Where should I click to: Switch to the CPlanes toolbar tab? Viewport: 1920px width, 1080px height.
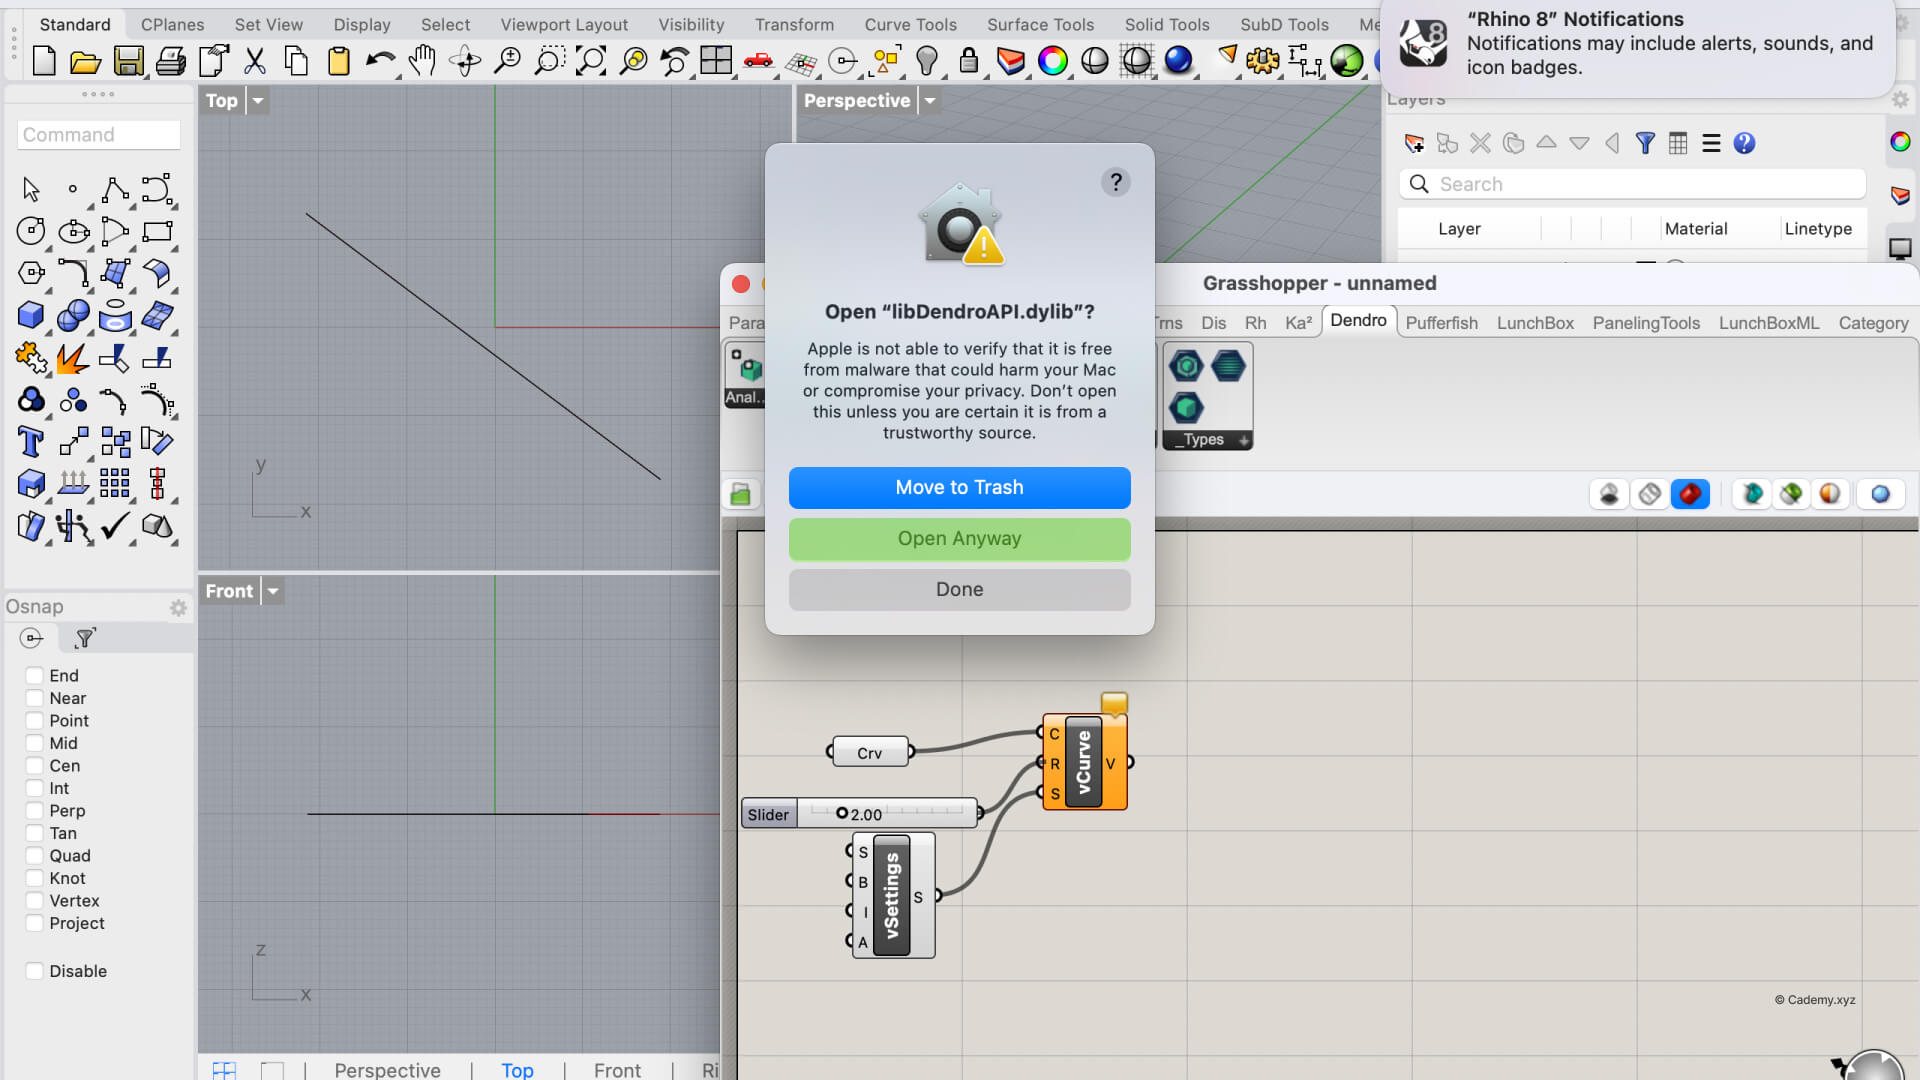pyautogui.click(x=172, y=24)
